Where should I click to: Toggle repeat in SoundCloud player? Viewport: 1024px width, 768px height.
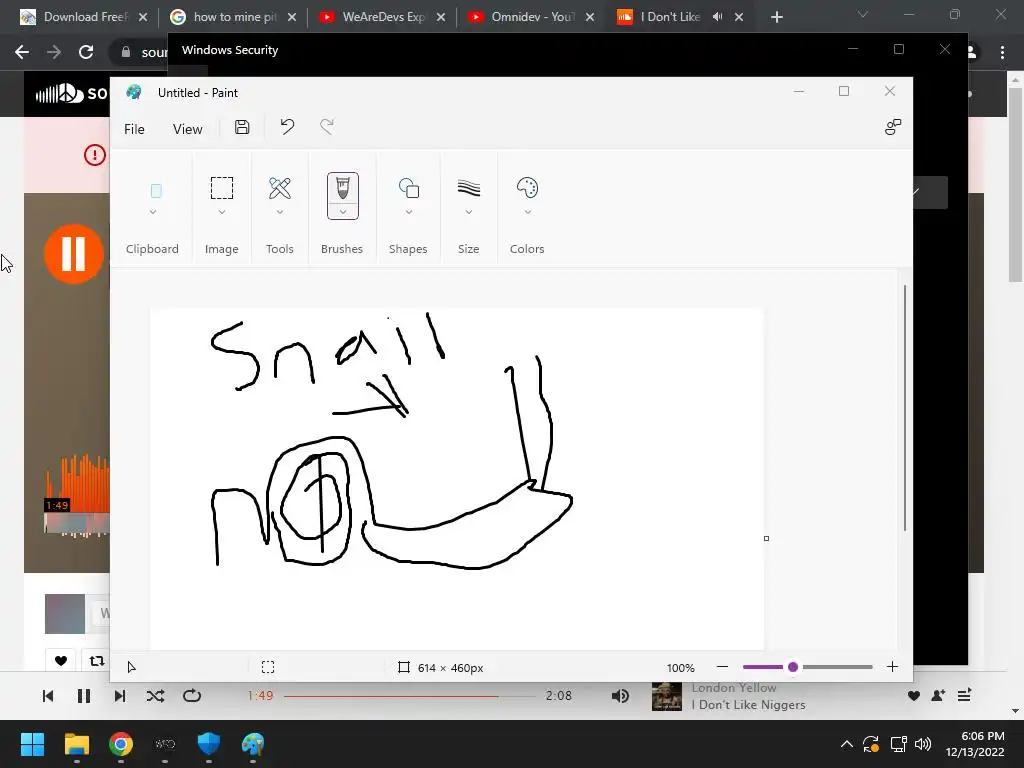192,696
